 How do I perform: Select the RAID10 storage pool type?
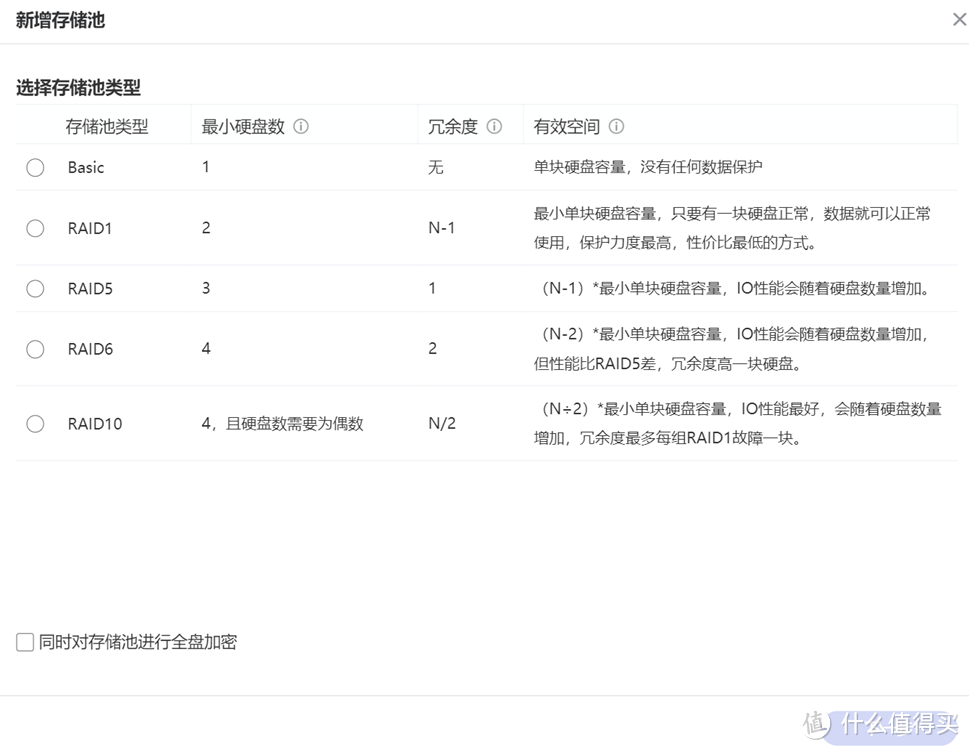tap(35, 423)
